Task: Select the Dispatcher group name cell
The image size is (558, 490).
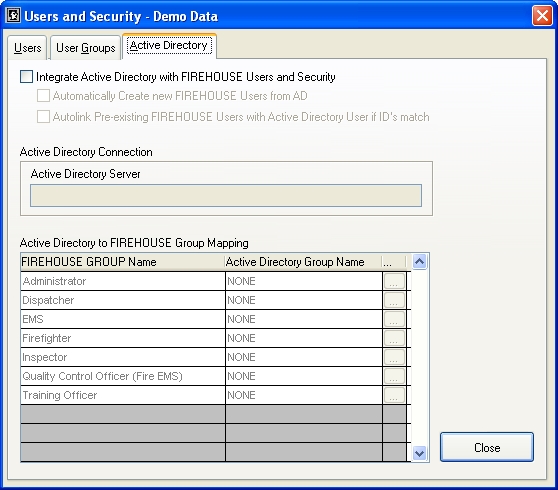Action: point(123,300)
